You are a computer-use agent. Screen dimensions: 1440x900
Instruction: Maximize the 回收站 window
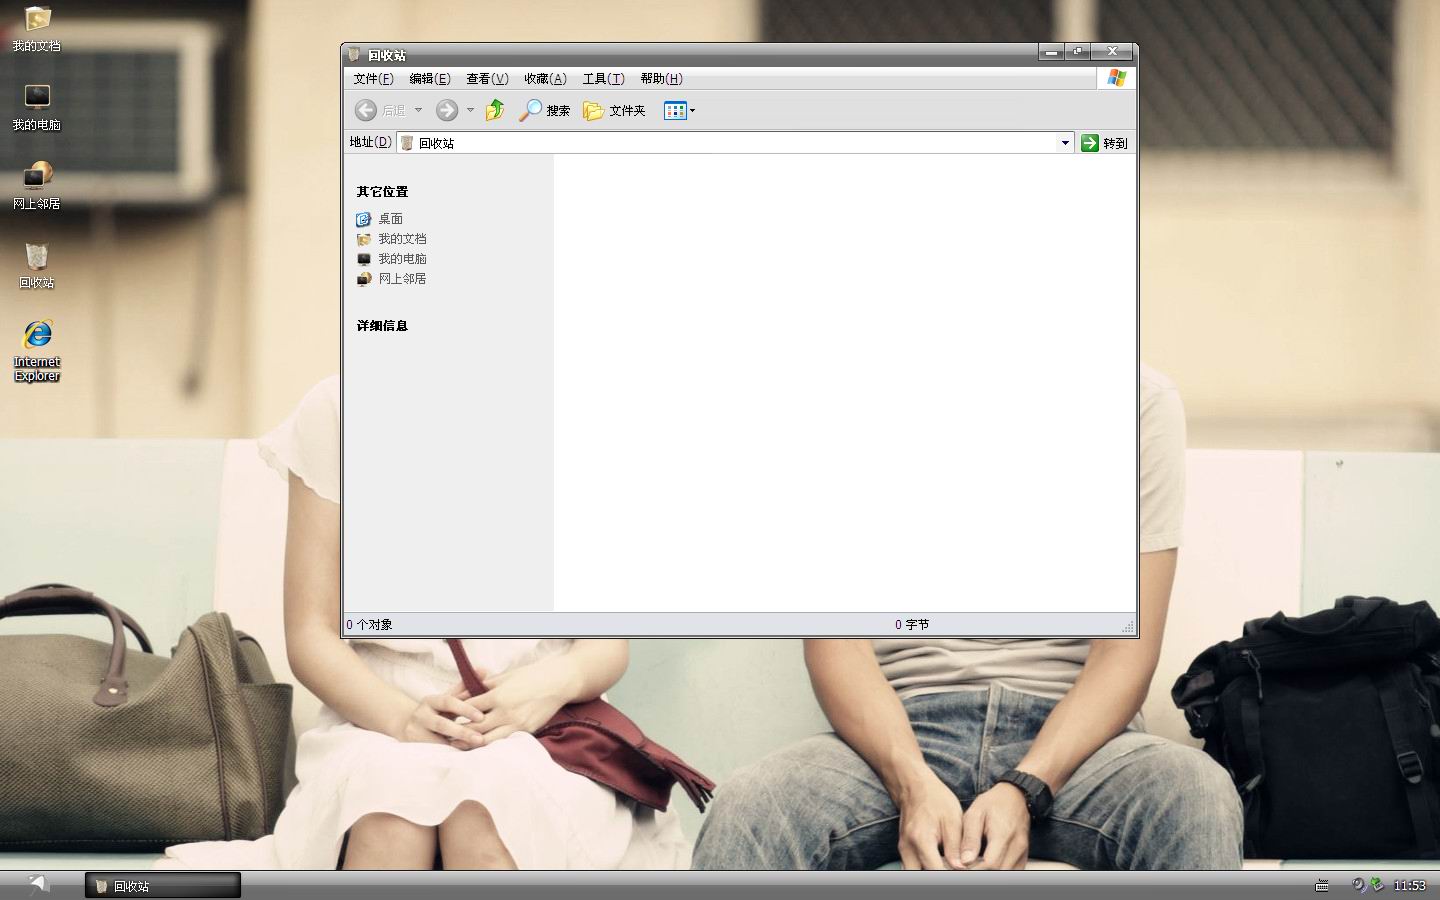(x=1078, y=52)
